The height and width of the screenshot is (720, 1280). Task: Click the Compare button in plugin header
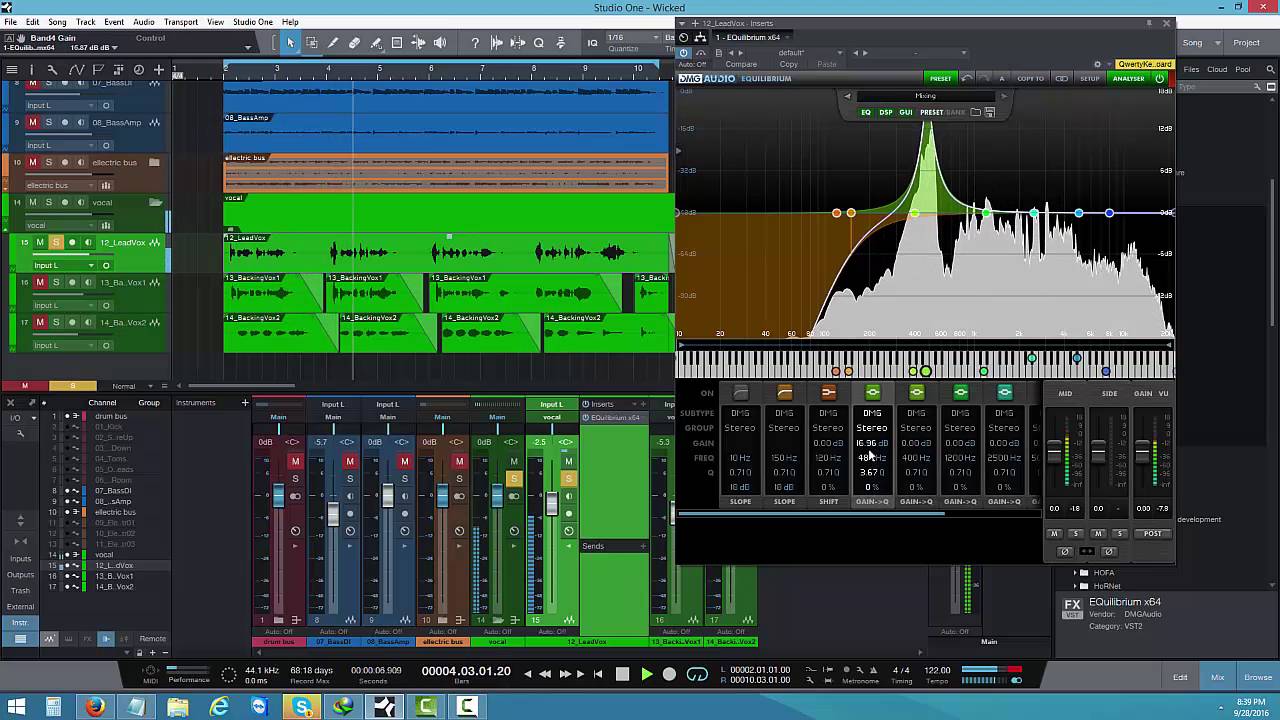click(x=741, y=65)
